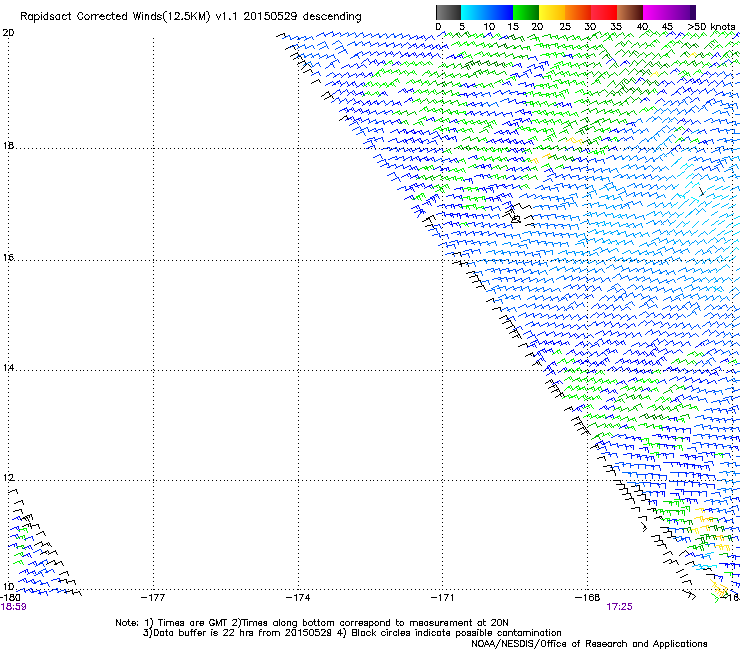Viewport: 740px width, 650px height.
Task: Click the Rapidscat Corrected Winds title text
Action: pyautogui.click(x=191, y=17)
